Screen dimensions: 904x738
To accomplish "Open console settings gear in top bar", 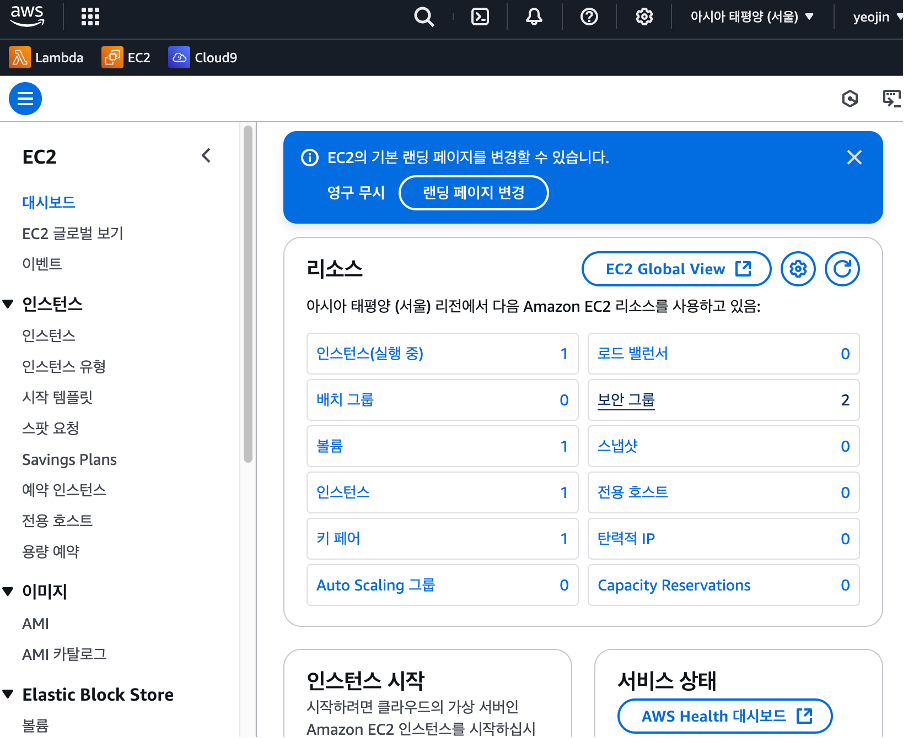I will pyautogui.click(x=644, y=17).
